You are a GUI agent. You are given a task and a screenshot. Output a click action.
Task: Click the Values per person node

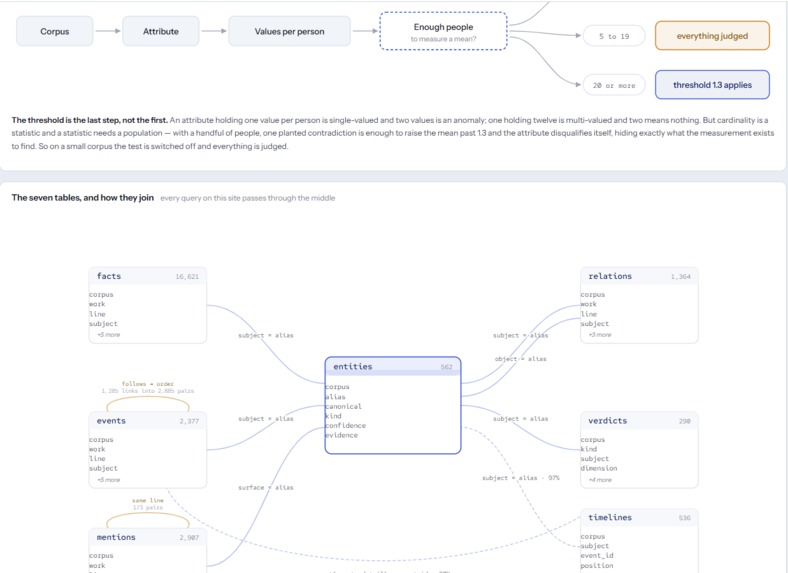[289, 31]
